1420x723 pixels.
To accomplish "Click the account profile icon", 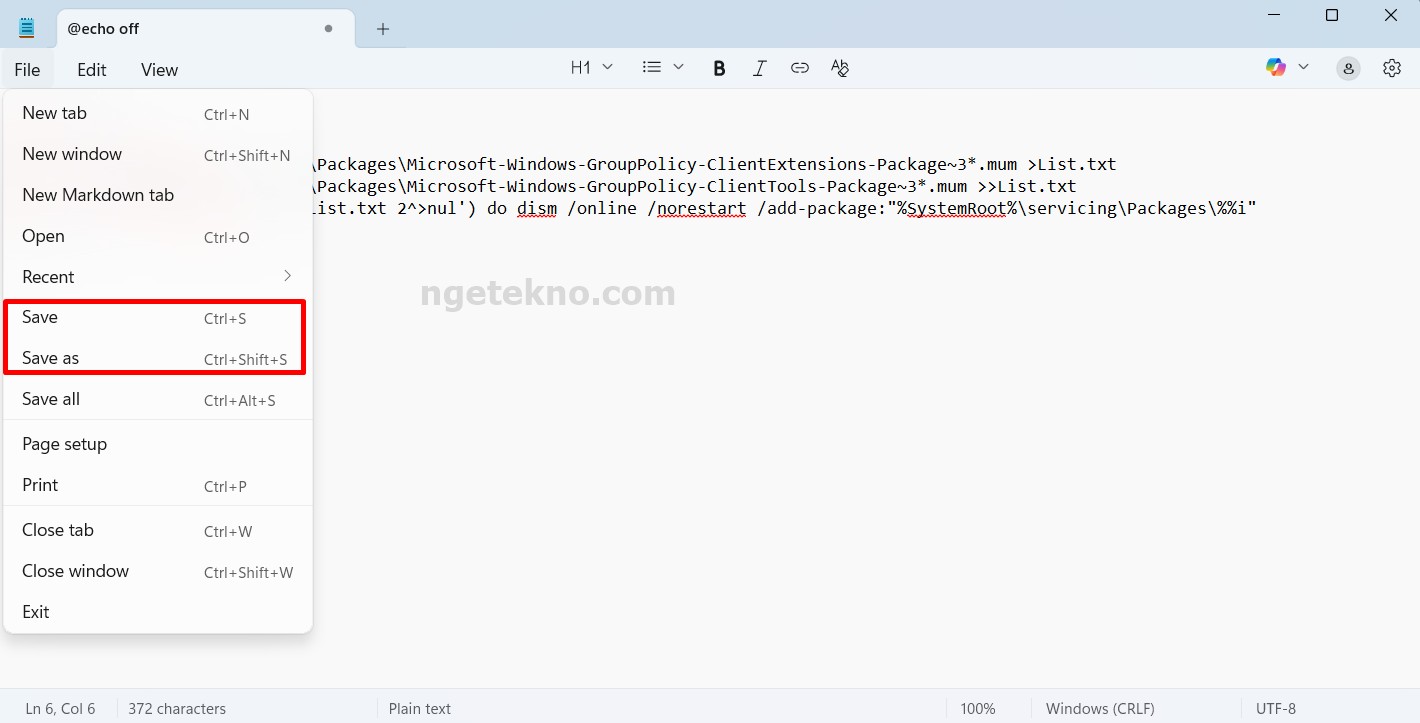I will 1348,68.
